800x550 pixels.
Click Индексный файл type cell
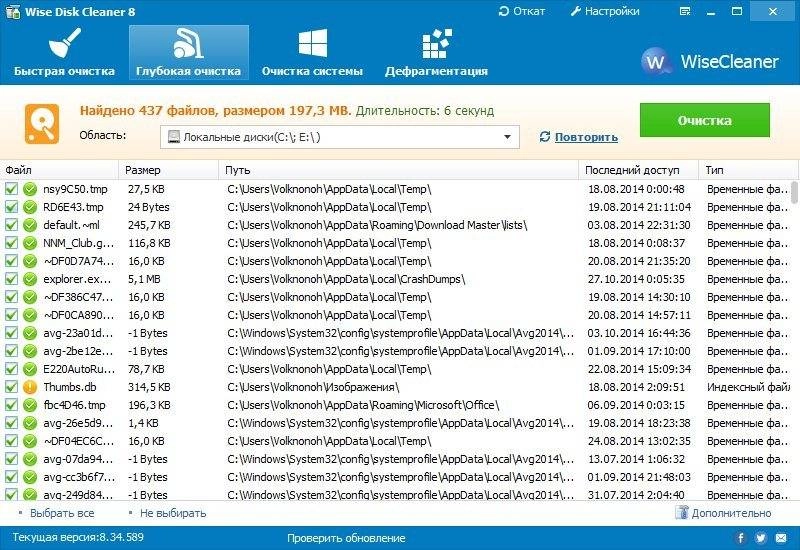(748, 387)
